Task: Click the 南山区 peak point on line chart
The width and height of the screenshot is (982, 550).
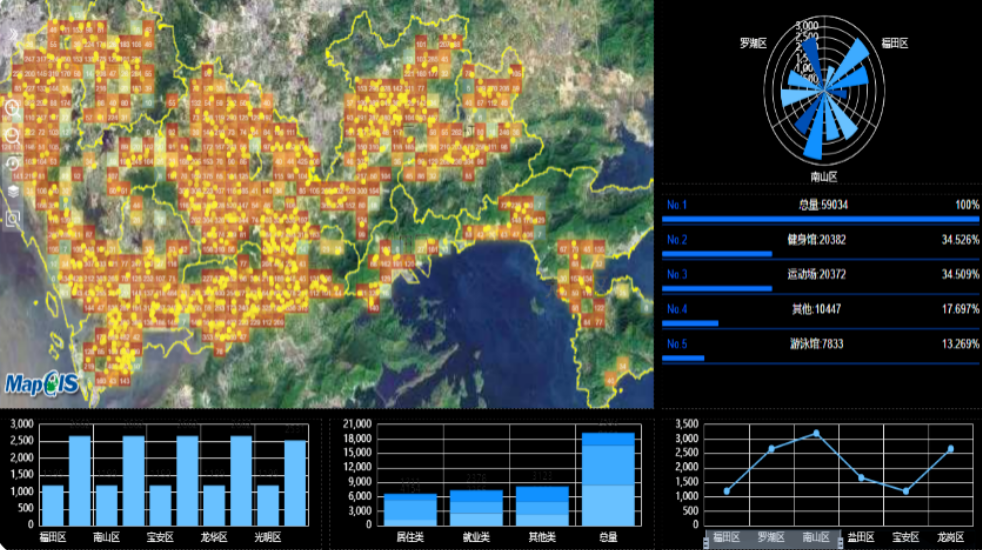Action: [x=816, y=433]
